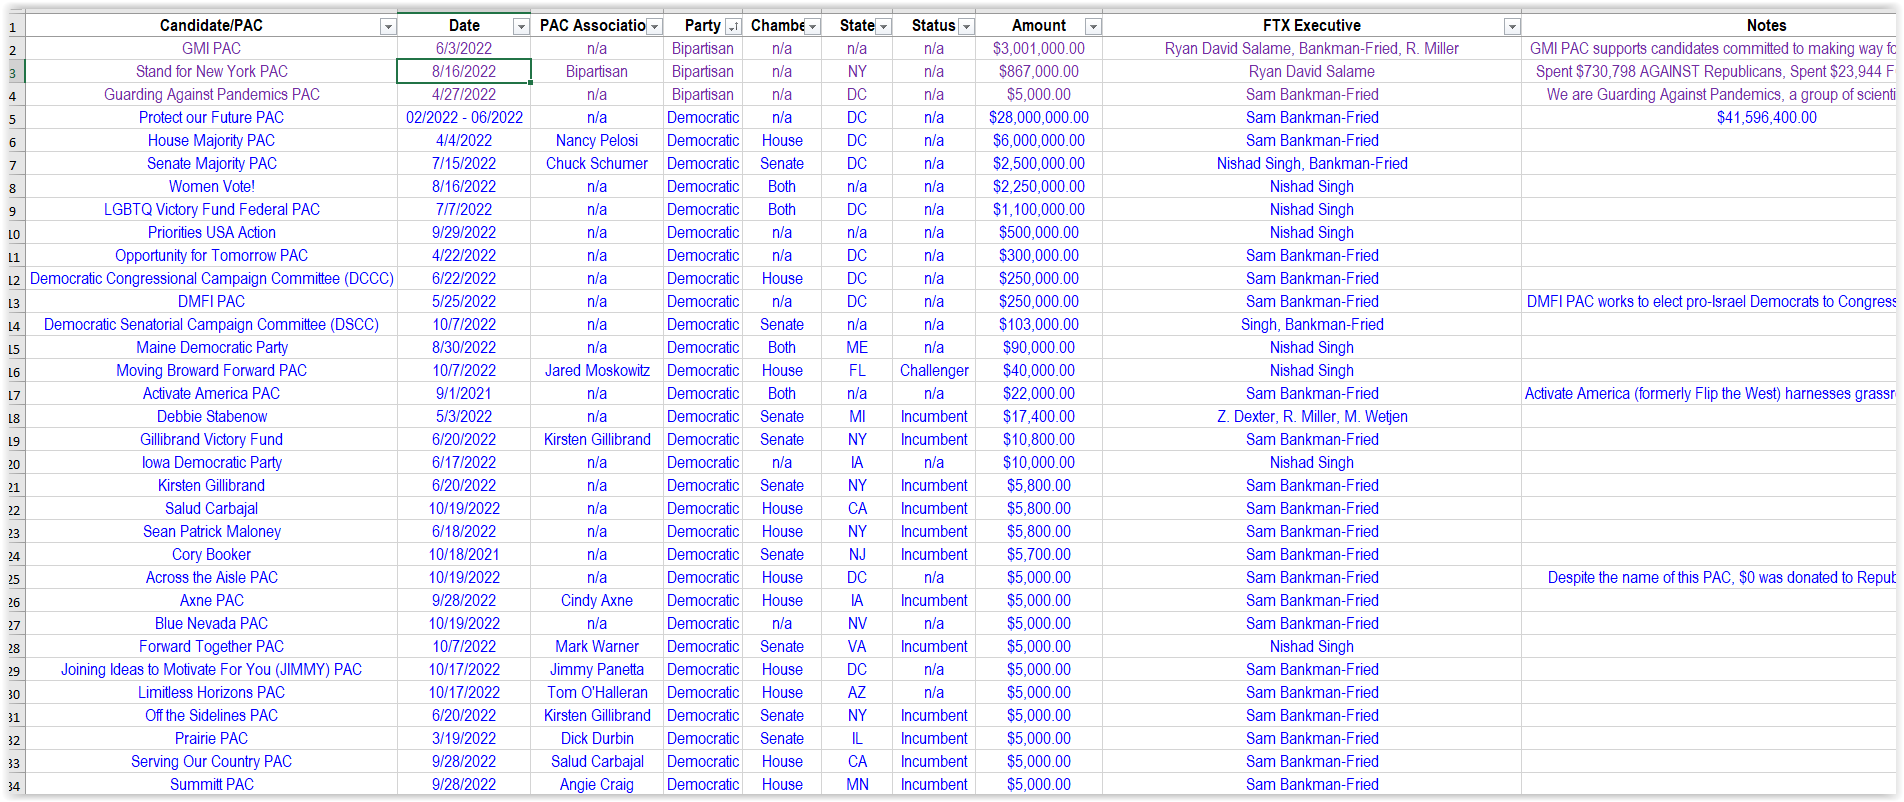Select Protect our Future PAC cell

point(211,118)
